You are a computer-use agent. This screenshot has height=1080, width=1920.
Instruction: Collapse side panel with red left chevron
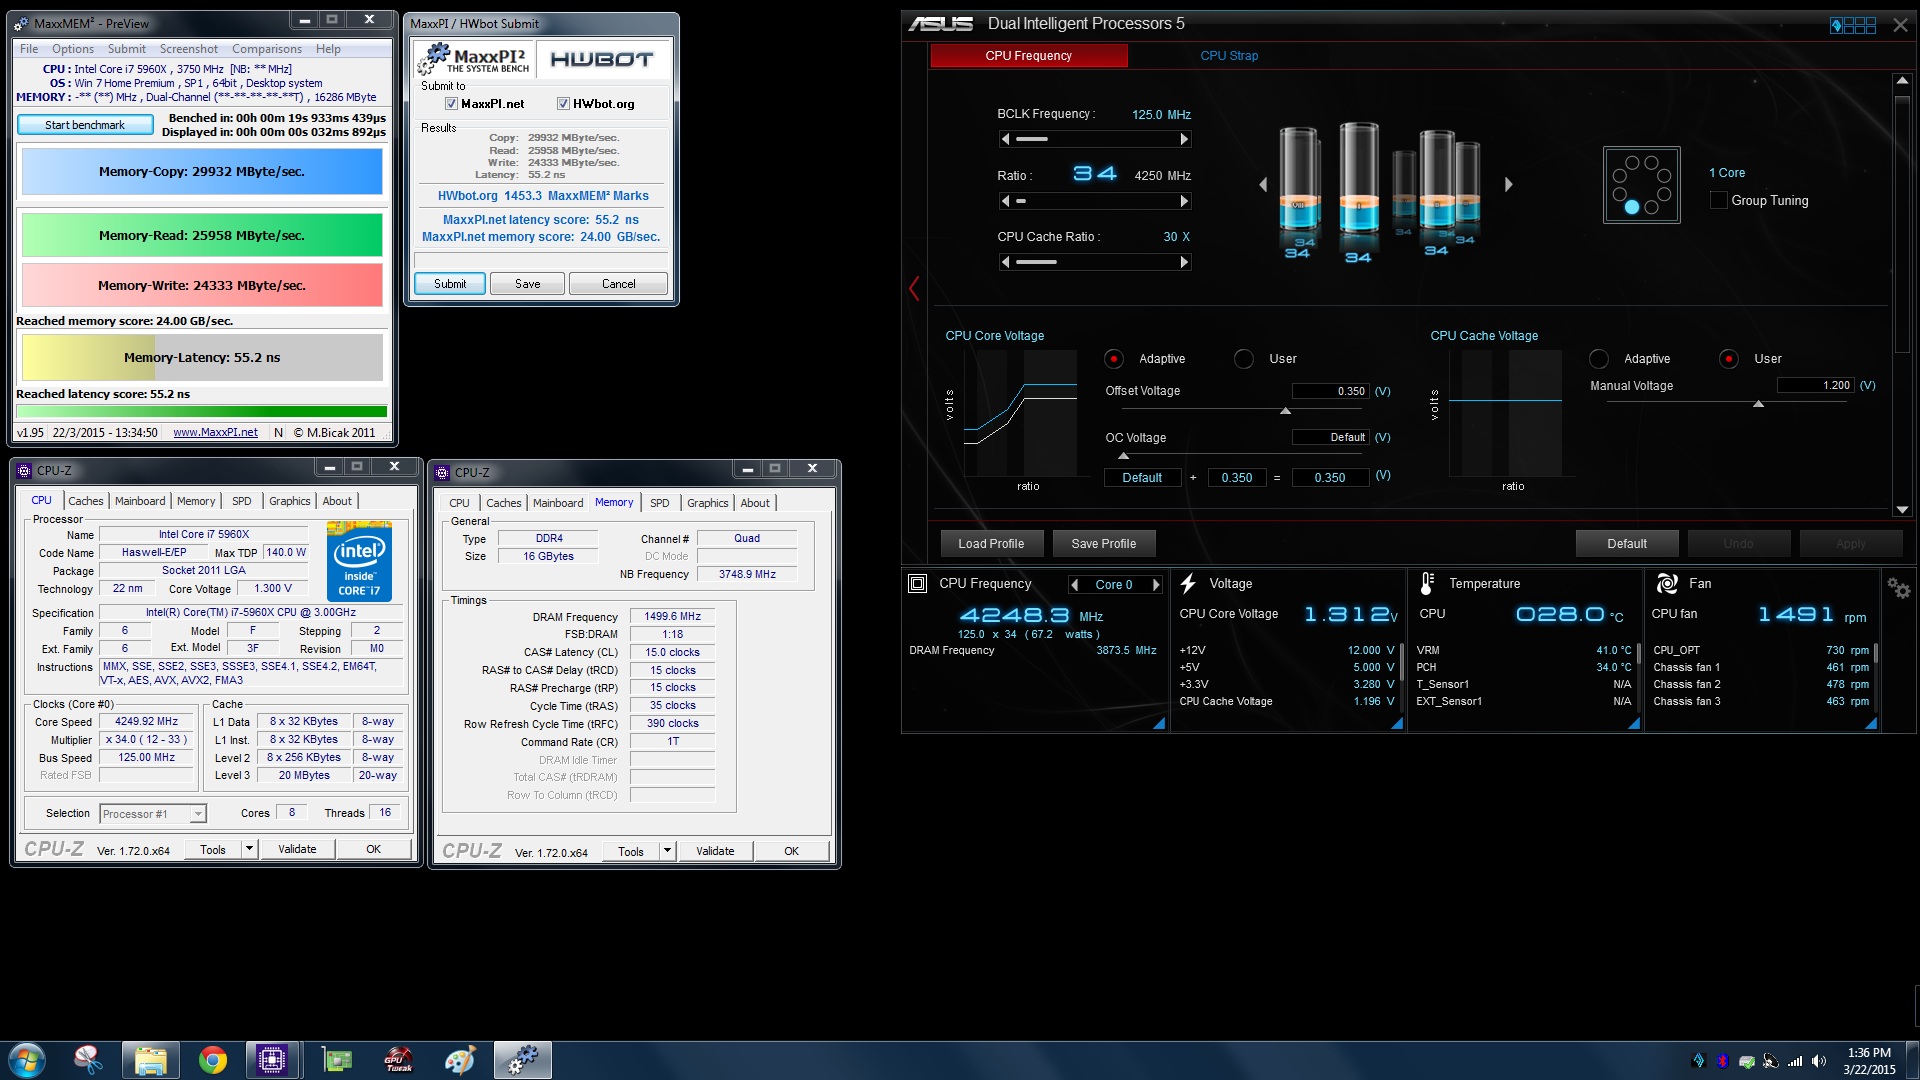914,289
